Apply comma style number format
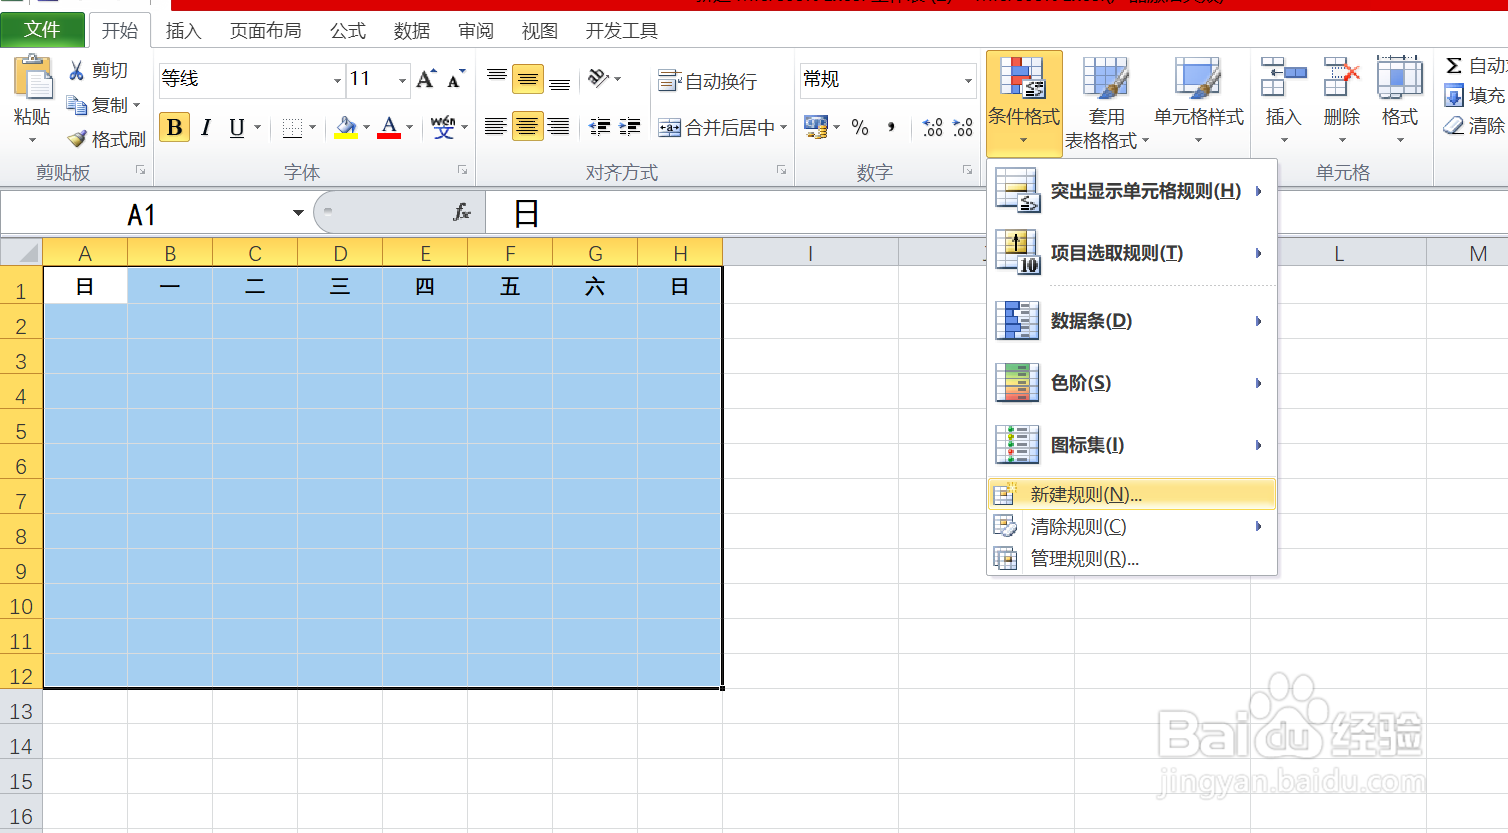Image resolution: width=1508 pixels, height=833 pixels. pyautogui.click(x=891, y=127)
